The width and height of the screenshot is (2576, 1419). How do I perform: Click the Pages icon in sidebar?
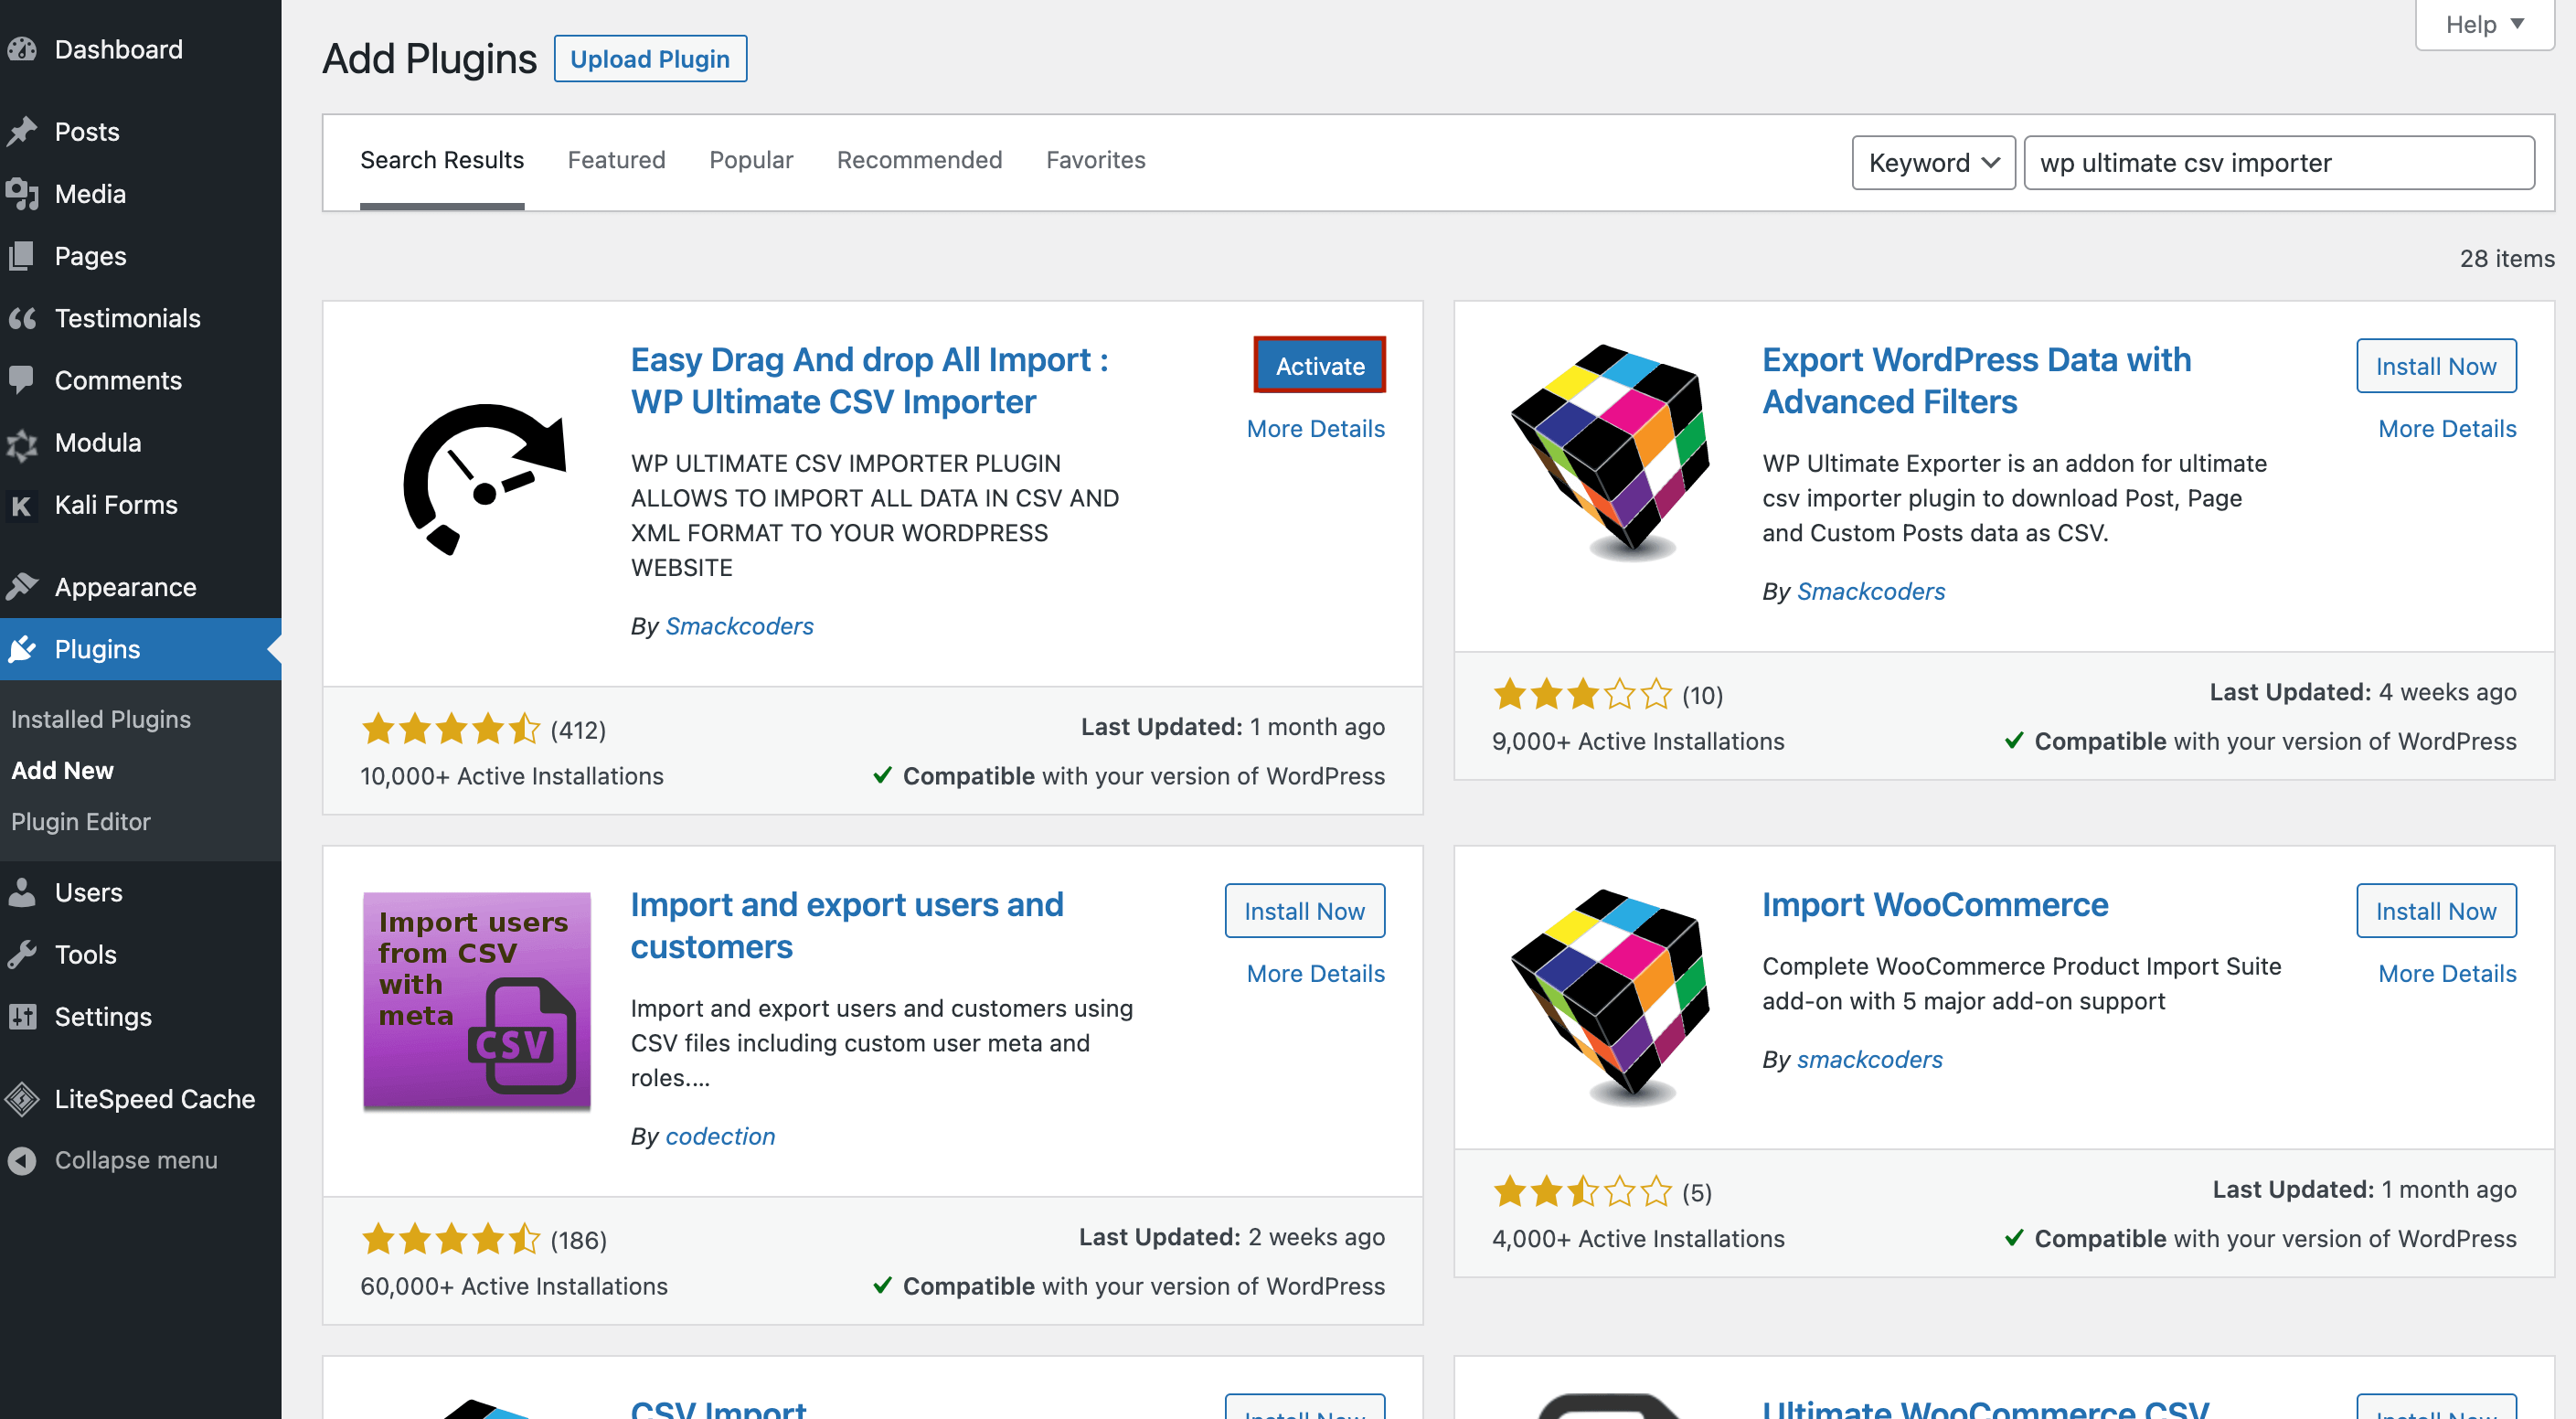pos(22,255)
